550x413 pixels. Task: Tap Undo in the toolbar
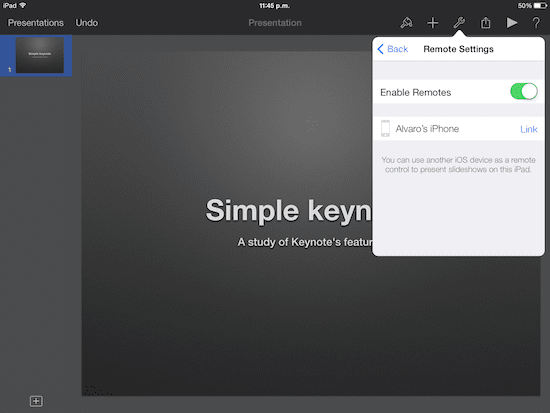pyautogui.click(x=87, y=23)
